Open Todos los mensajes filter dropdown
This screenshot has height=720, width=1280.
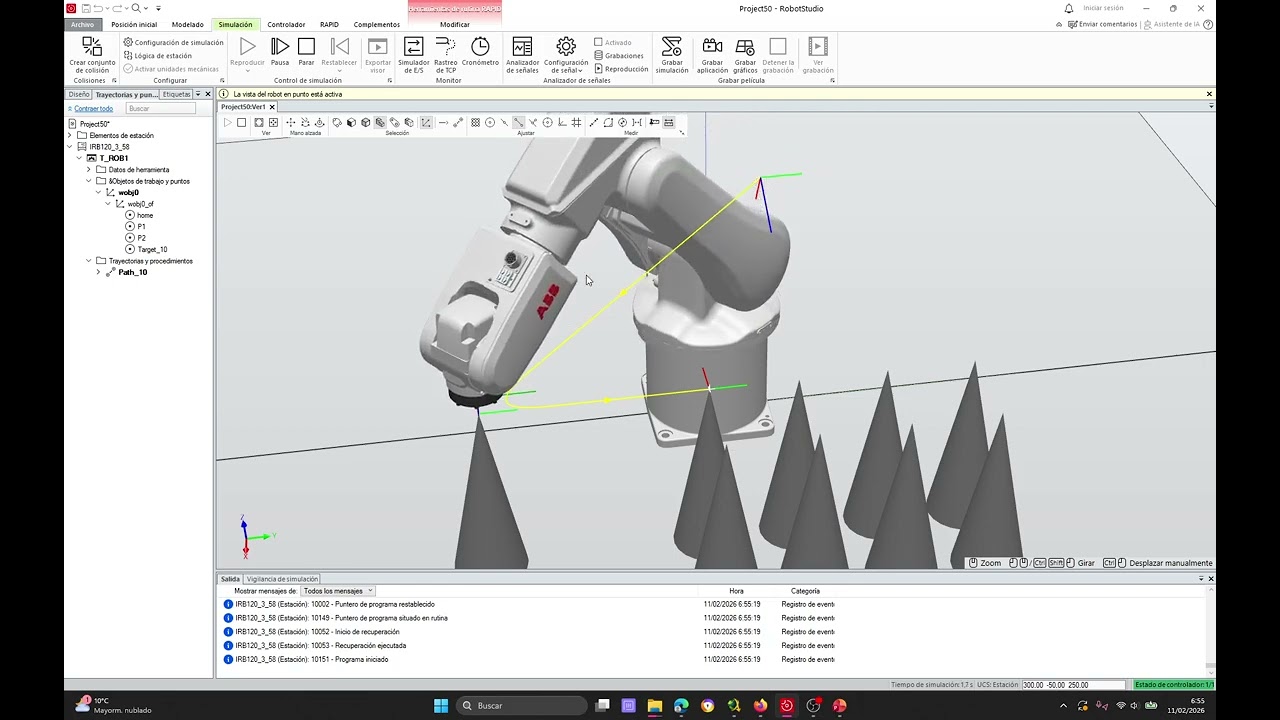pos(338,591)
